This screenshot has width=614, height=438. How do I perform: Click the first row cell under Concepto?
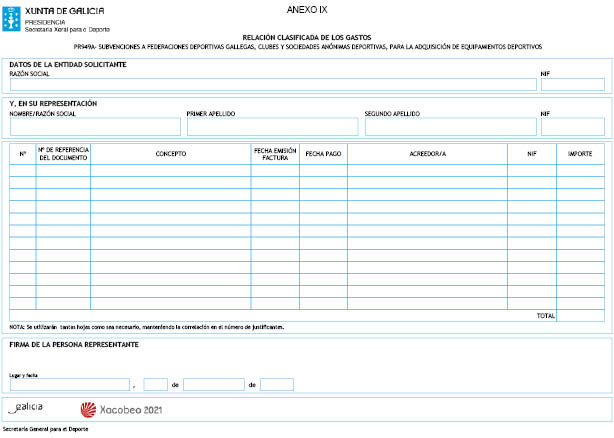click(170, 170)
